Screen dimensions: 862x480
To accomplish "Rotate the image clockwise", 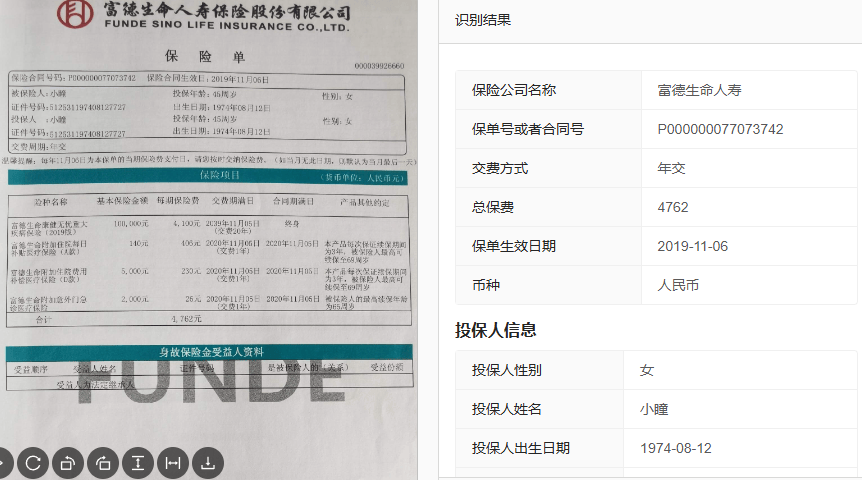I will pos(103,464).
